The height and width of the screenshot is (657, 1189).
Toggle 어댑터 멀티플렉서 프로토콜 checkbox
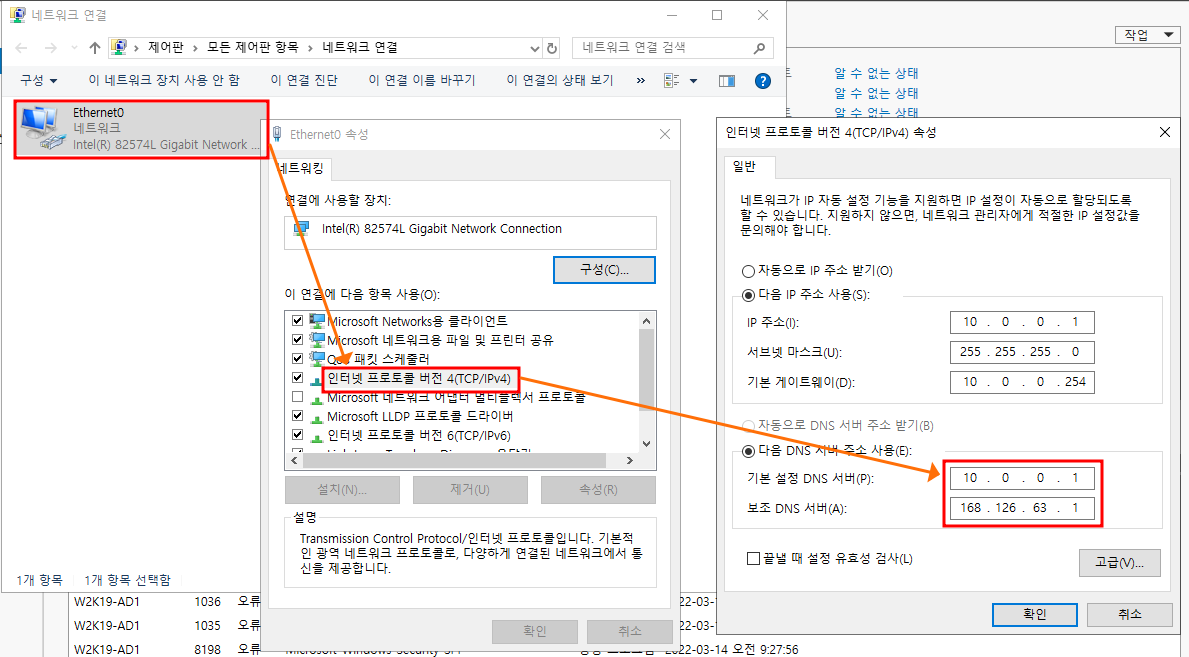click(297, 397)
